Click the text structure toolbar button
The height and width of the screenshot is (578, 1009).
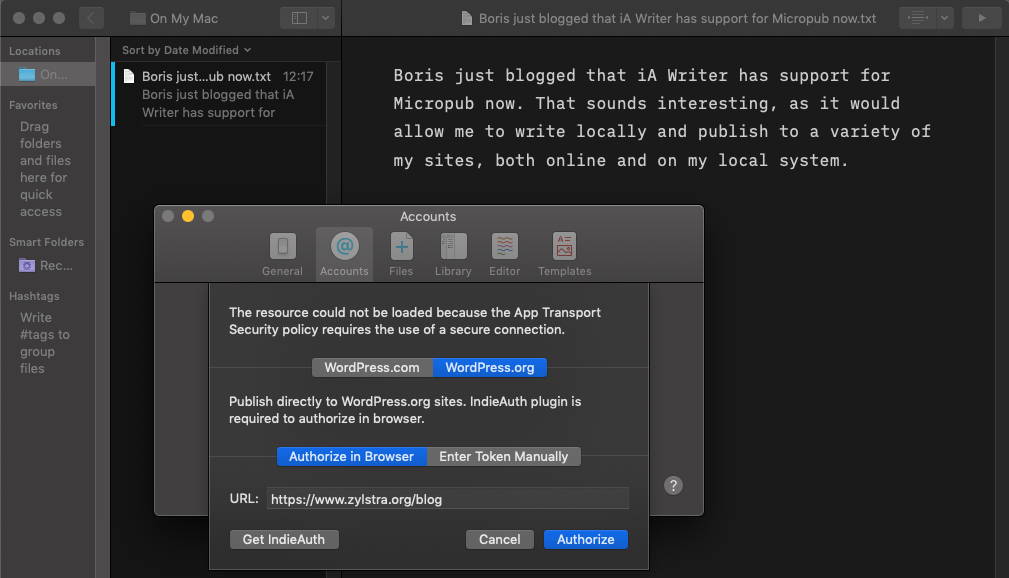pyautogui.click(x=918, y=18)
